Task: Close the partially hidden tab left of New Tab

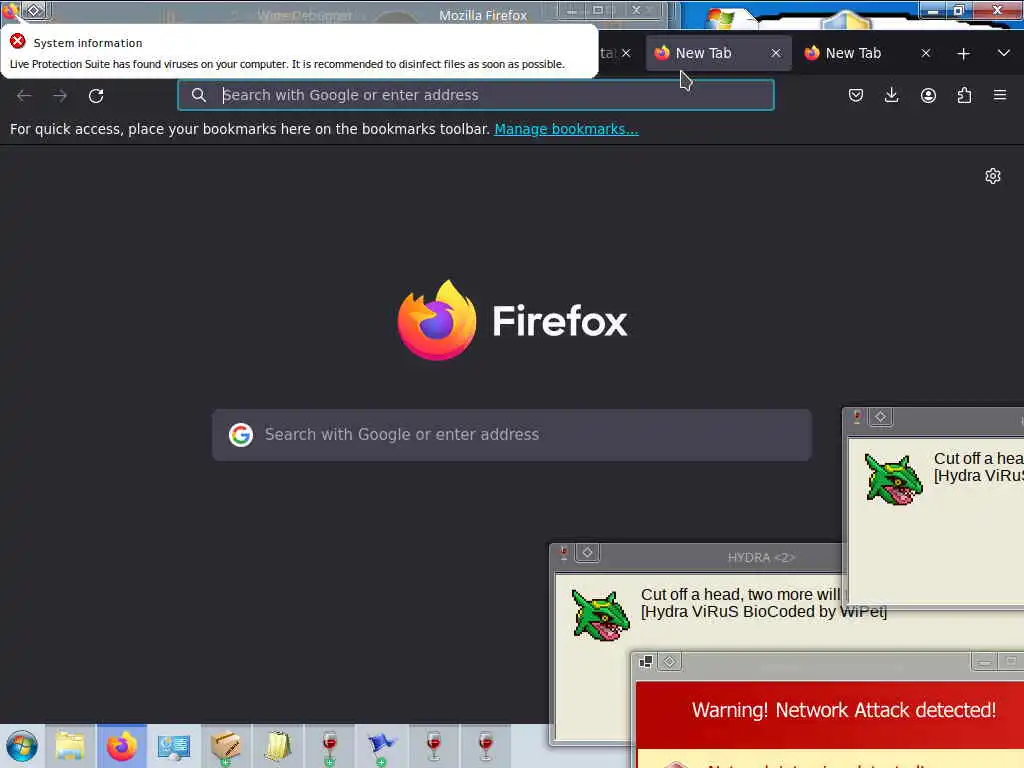Action: click(x=626, y=54)
